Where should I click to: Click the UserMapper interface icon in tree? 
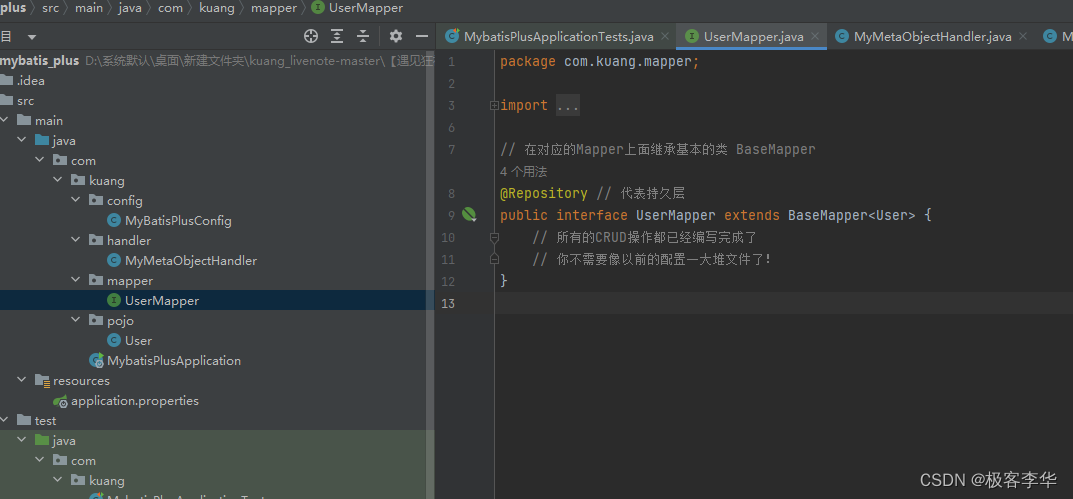pyautogui.click(x=114, y=300)
